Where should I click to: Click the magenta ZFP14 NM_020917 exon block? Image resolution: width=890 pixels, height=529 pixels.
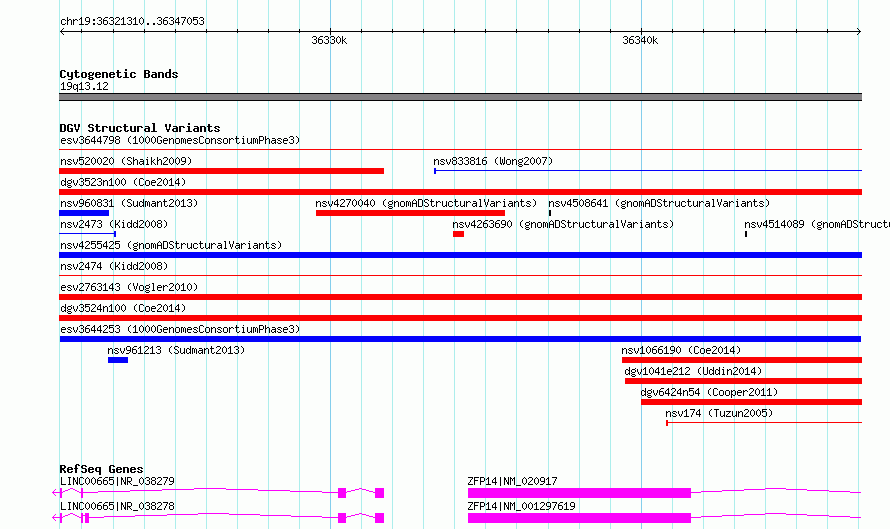(x=580, y=493)
